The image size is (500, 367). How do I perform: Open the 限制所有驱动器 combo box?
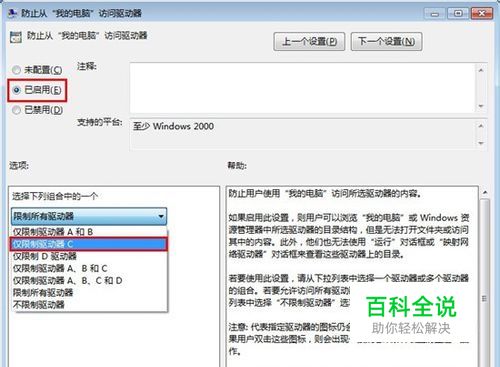(x=89, y=216)
